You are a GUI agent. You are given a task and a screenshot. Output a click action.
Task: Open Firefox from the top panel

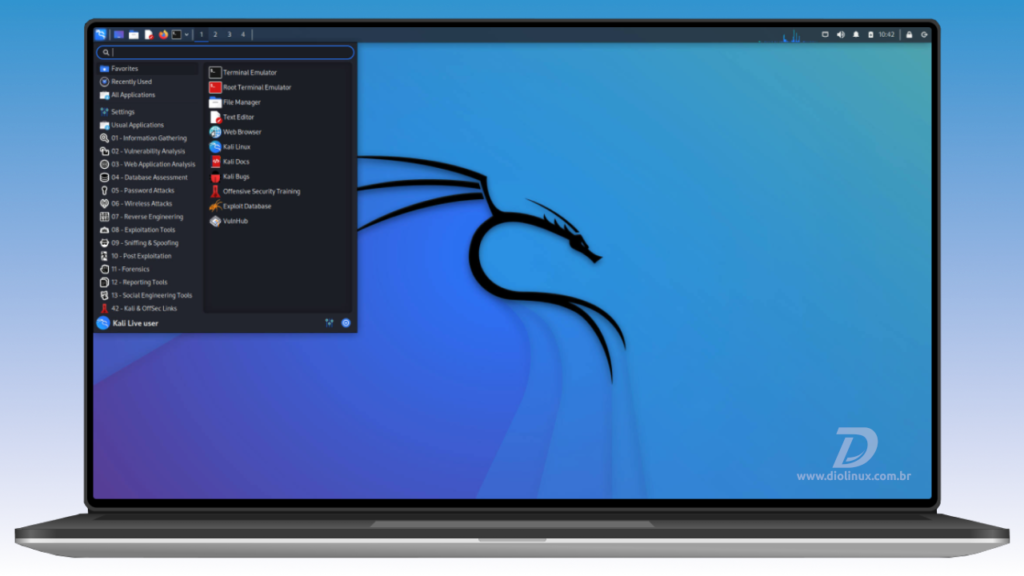[163, 34]
